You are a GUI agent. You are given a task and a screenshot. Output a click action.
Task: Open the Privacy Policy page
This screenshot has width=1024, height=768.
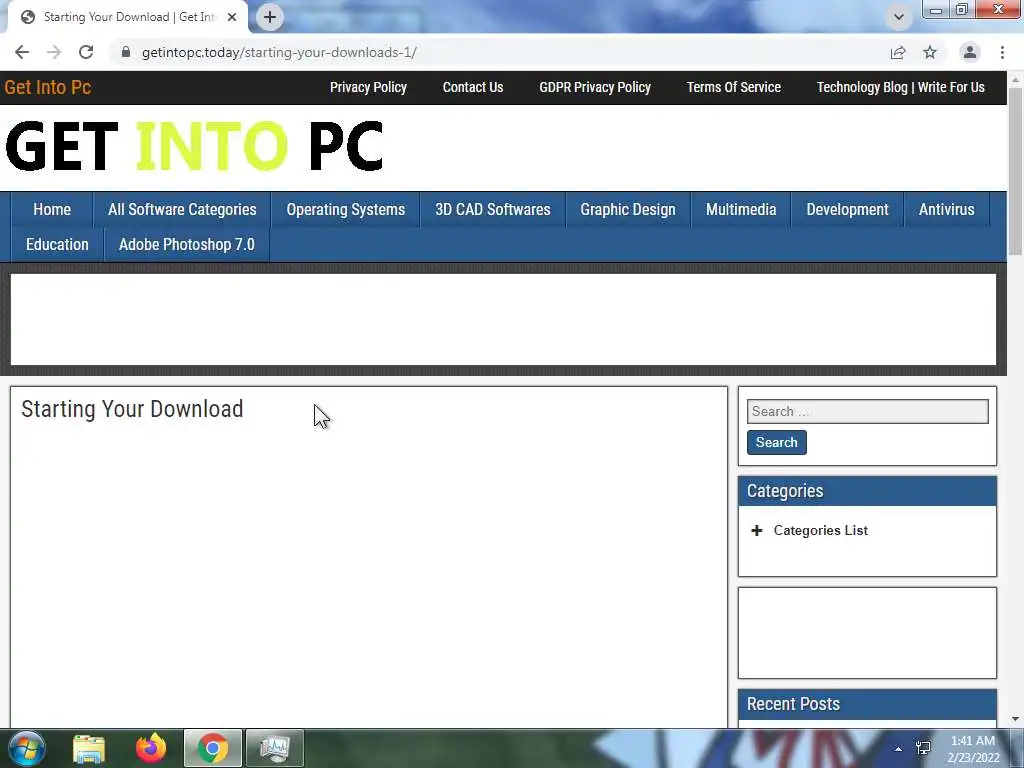(368, 88)
